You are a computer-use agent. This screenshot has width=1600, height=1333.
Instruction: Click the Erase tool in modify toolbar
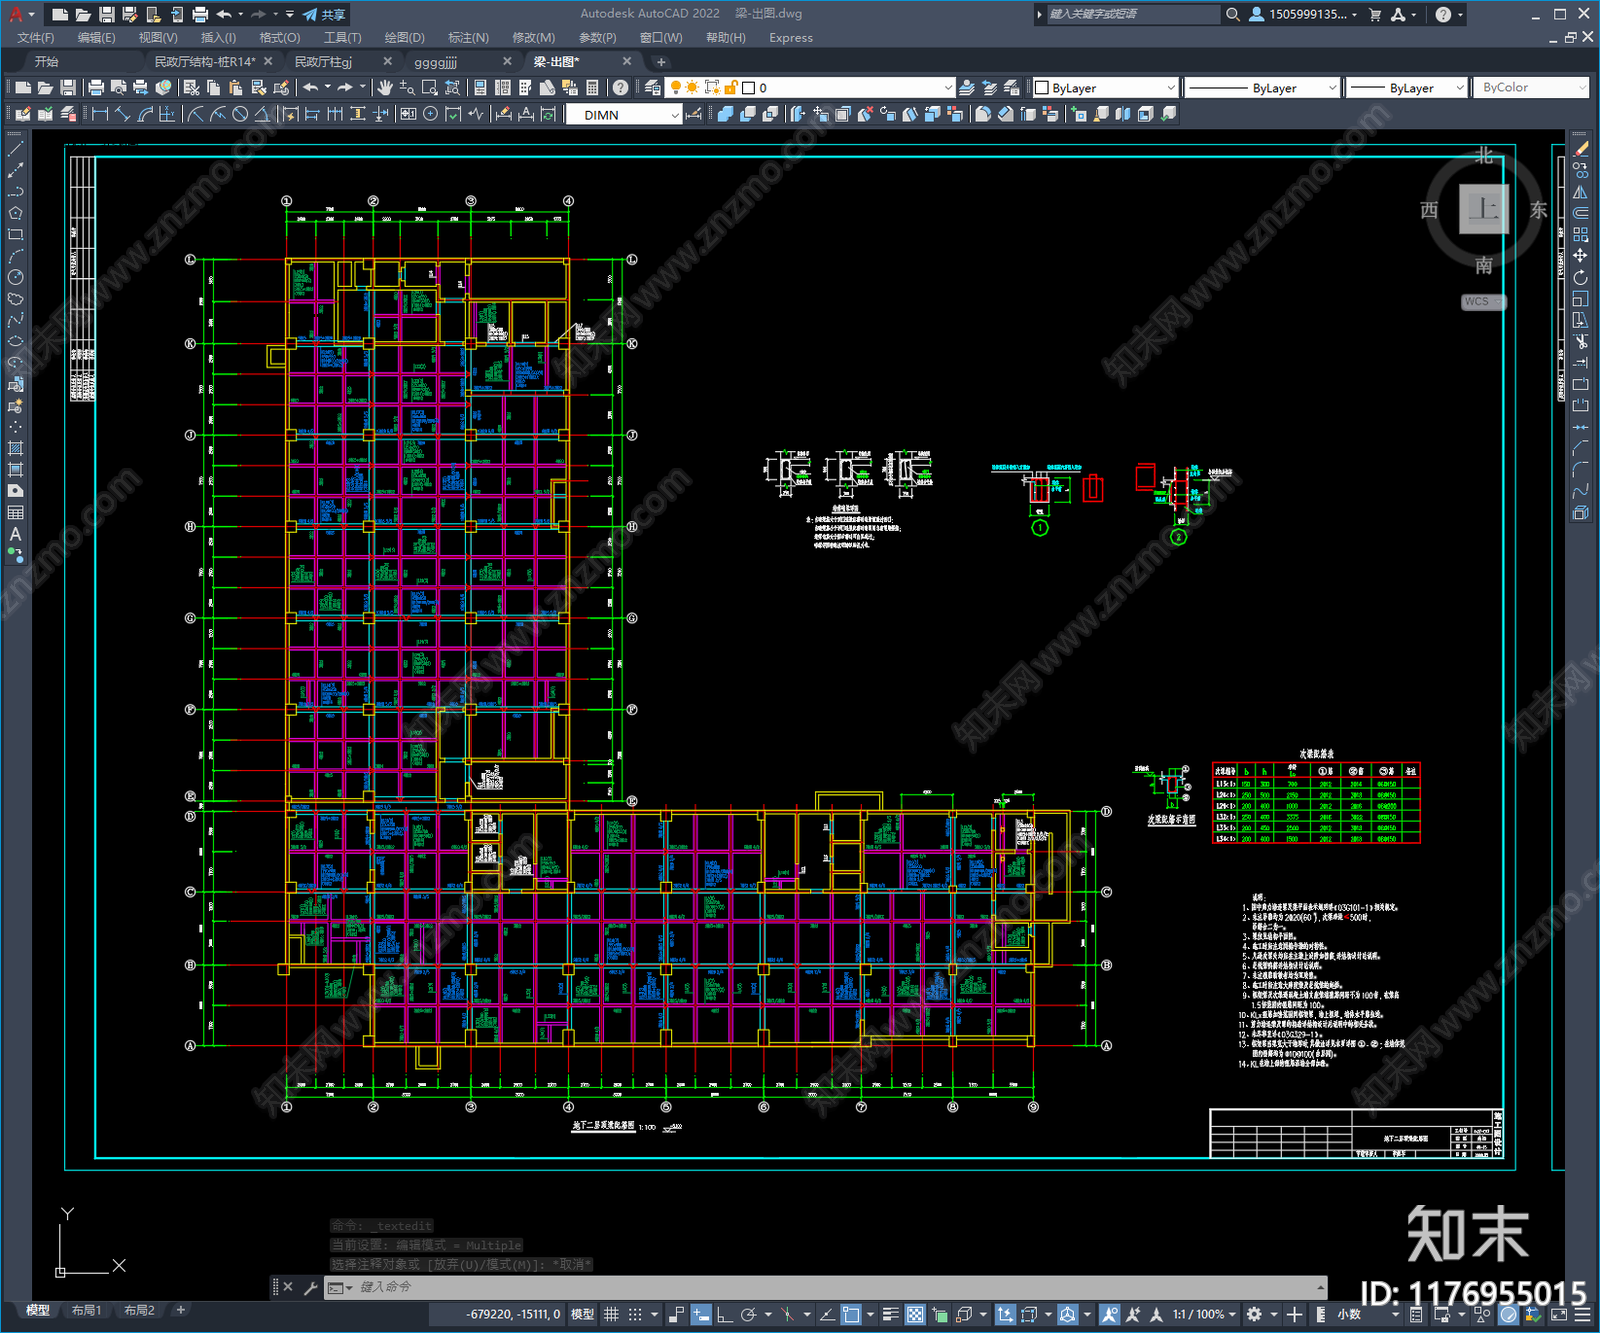[1580, 149]
